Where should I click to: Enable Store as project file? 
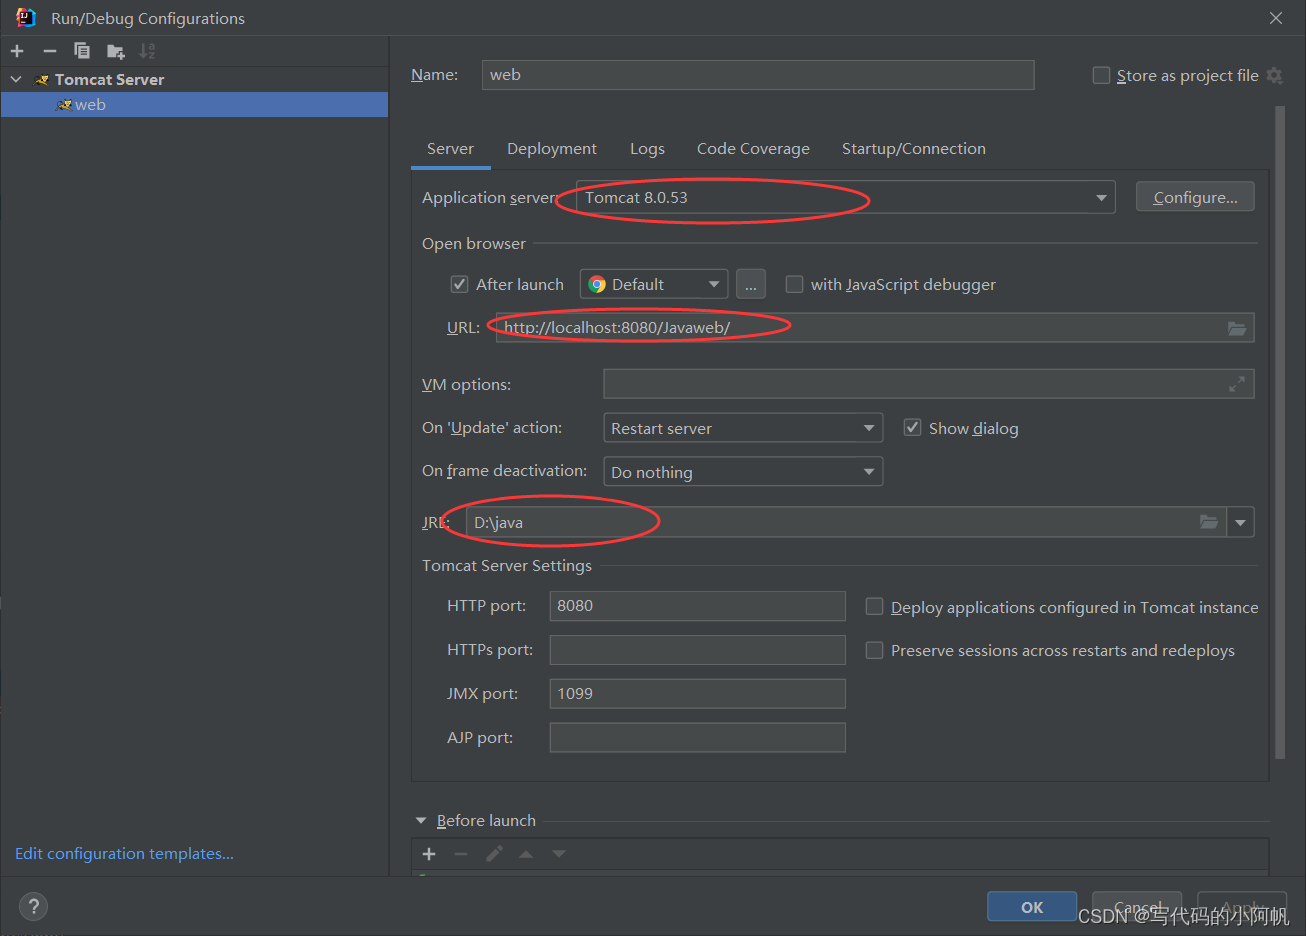coord(1101,75)
